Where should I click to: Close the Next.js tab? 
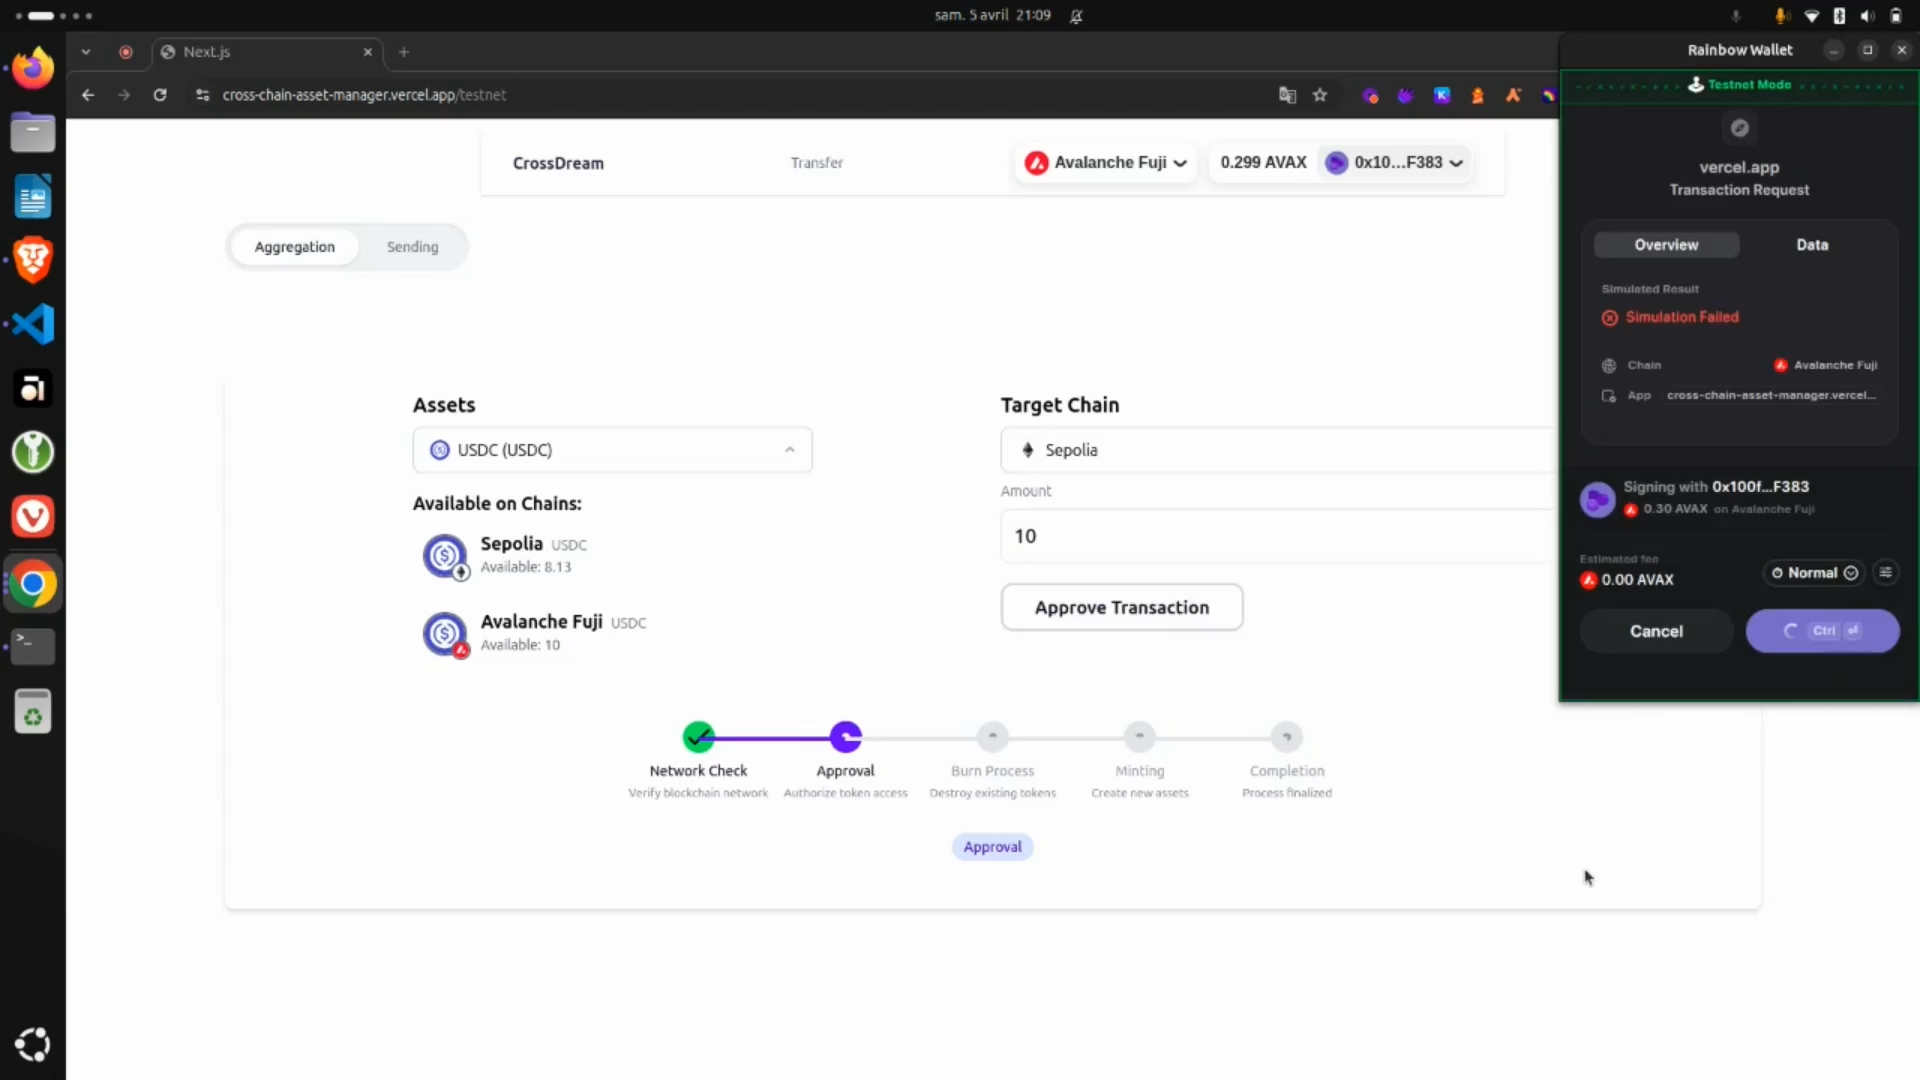click(x=368, y=52)
